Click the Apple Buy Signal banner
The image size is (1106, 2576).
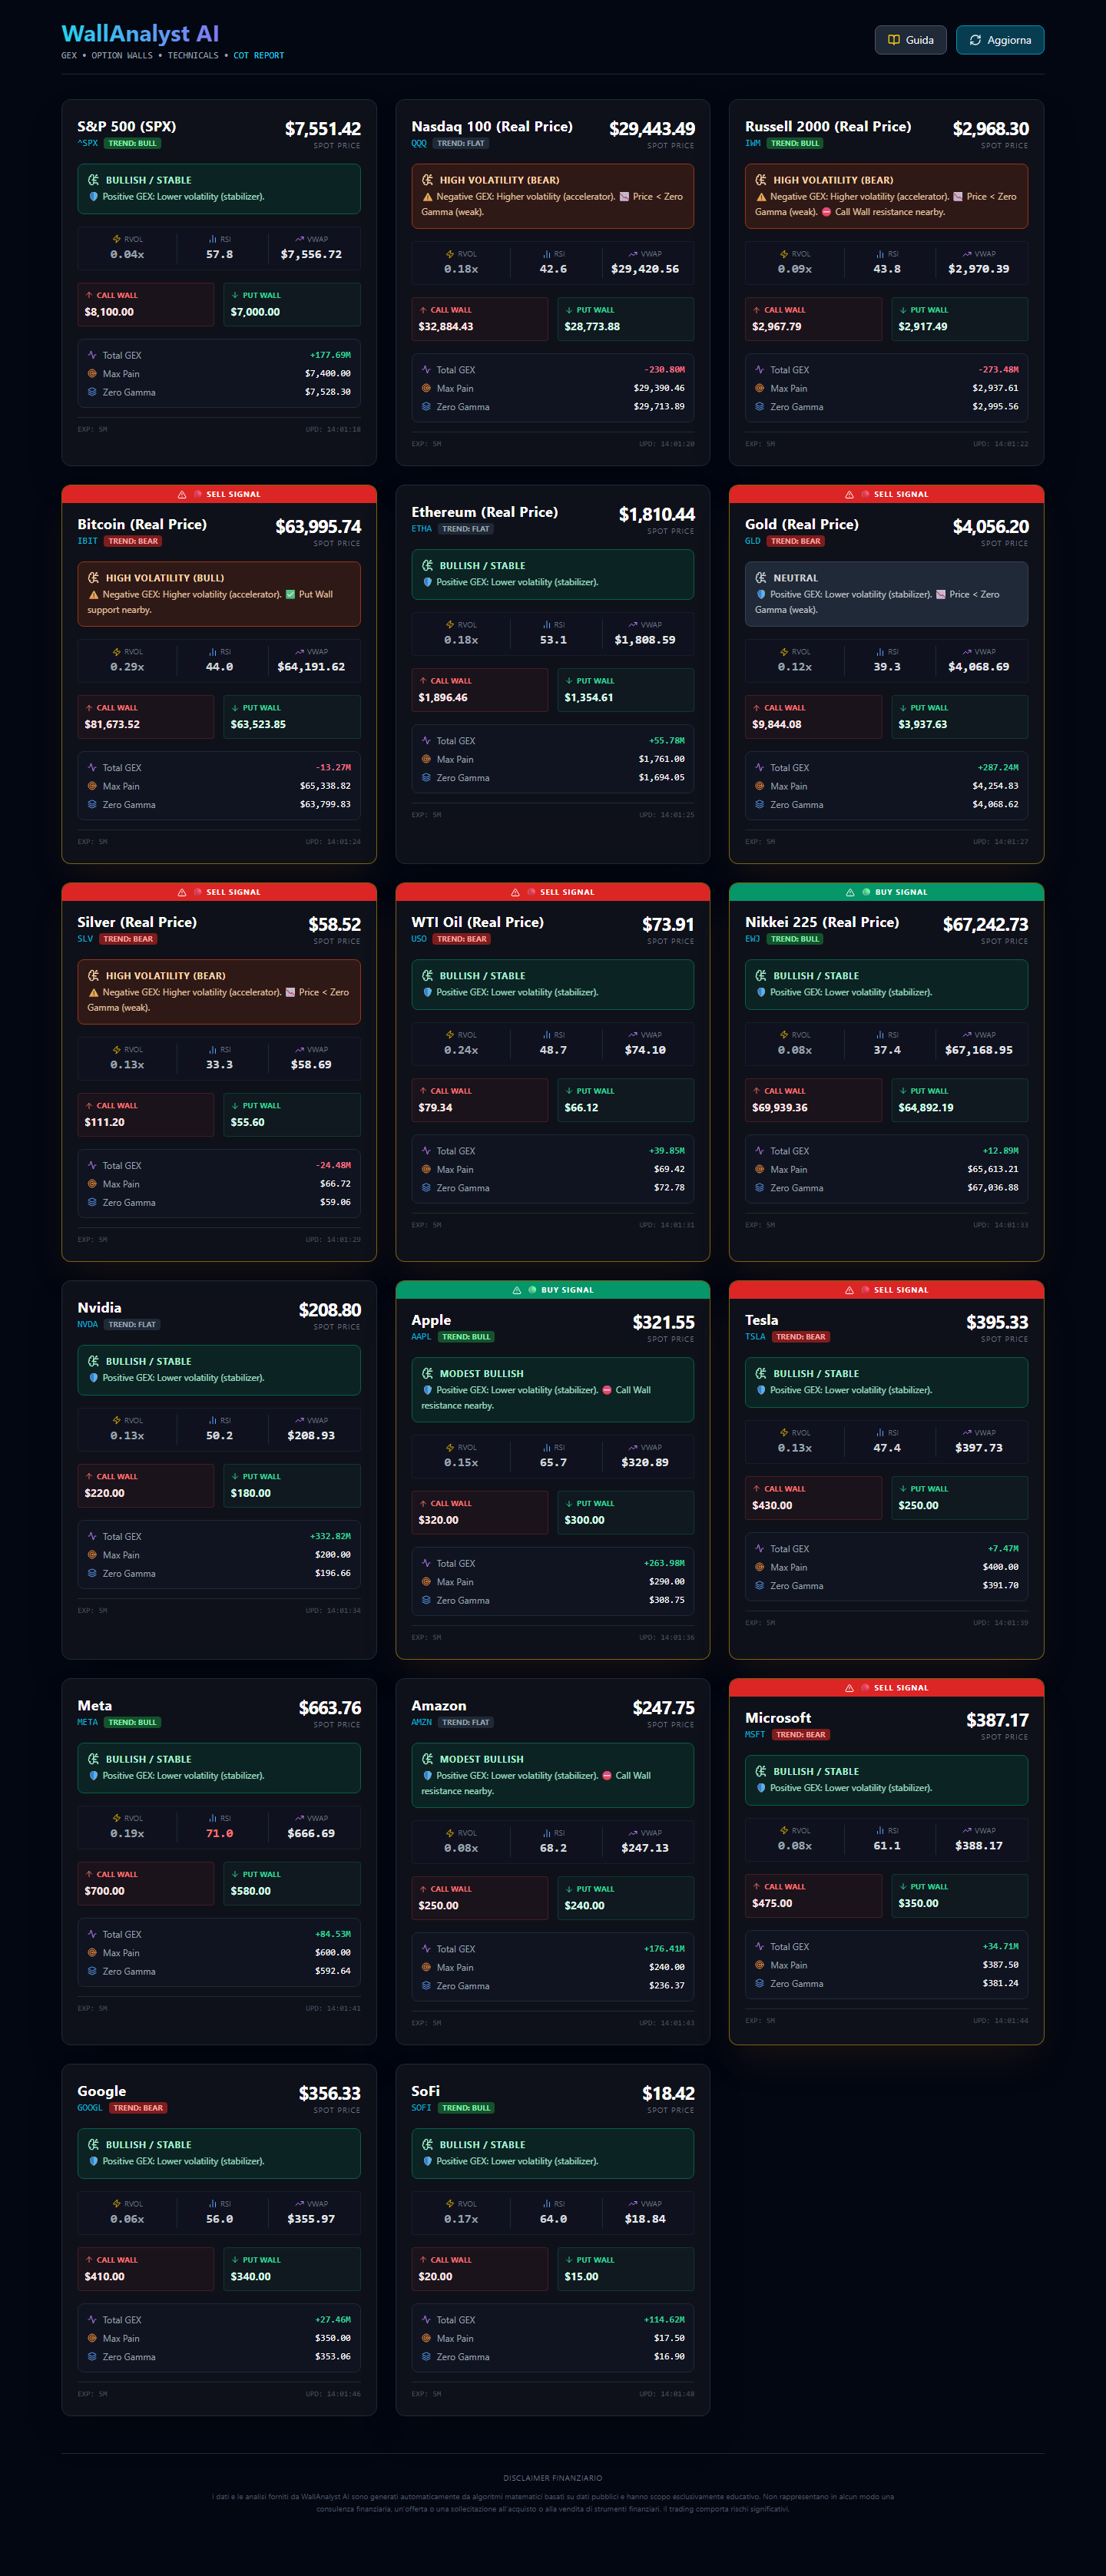tap(553, 1290)
